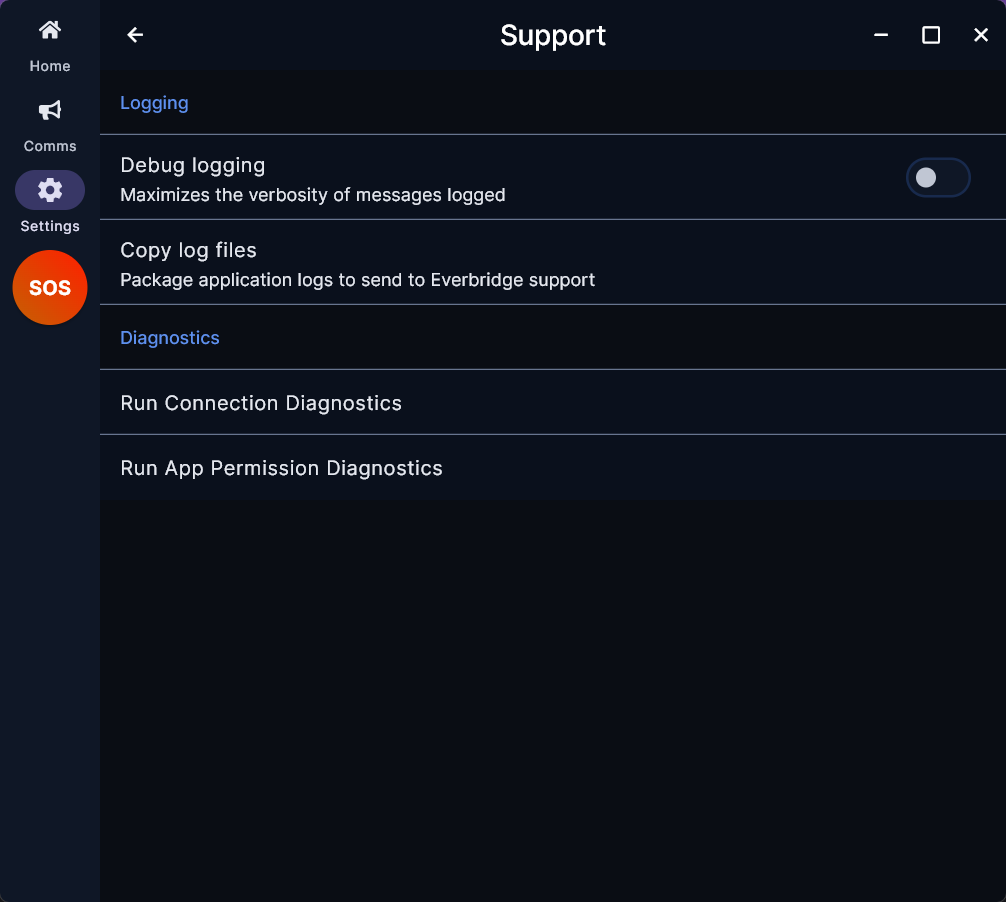The width and height of the screenshot is (1006, 902).
Task: Click the Home label in sidebar
Action: pos(49,66)
